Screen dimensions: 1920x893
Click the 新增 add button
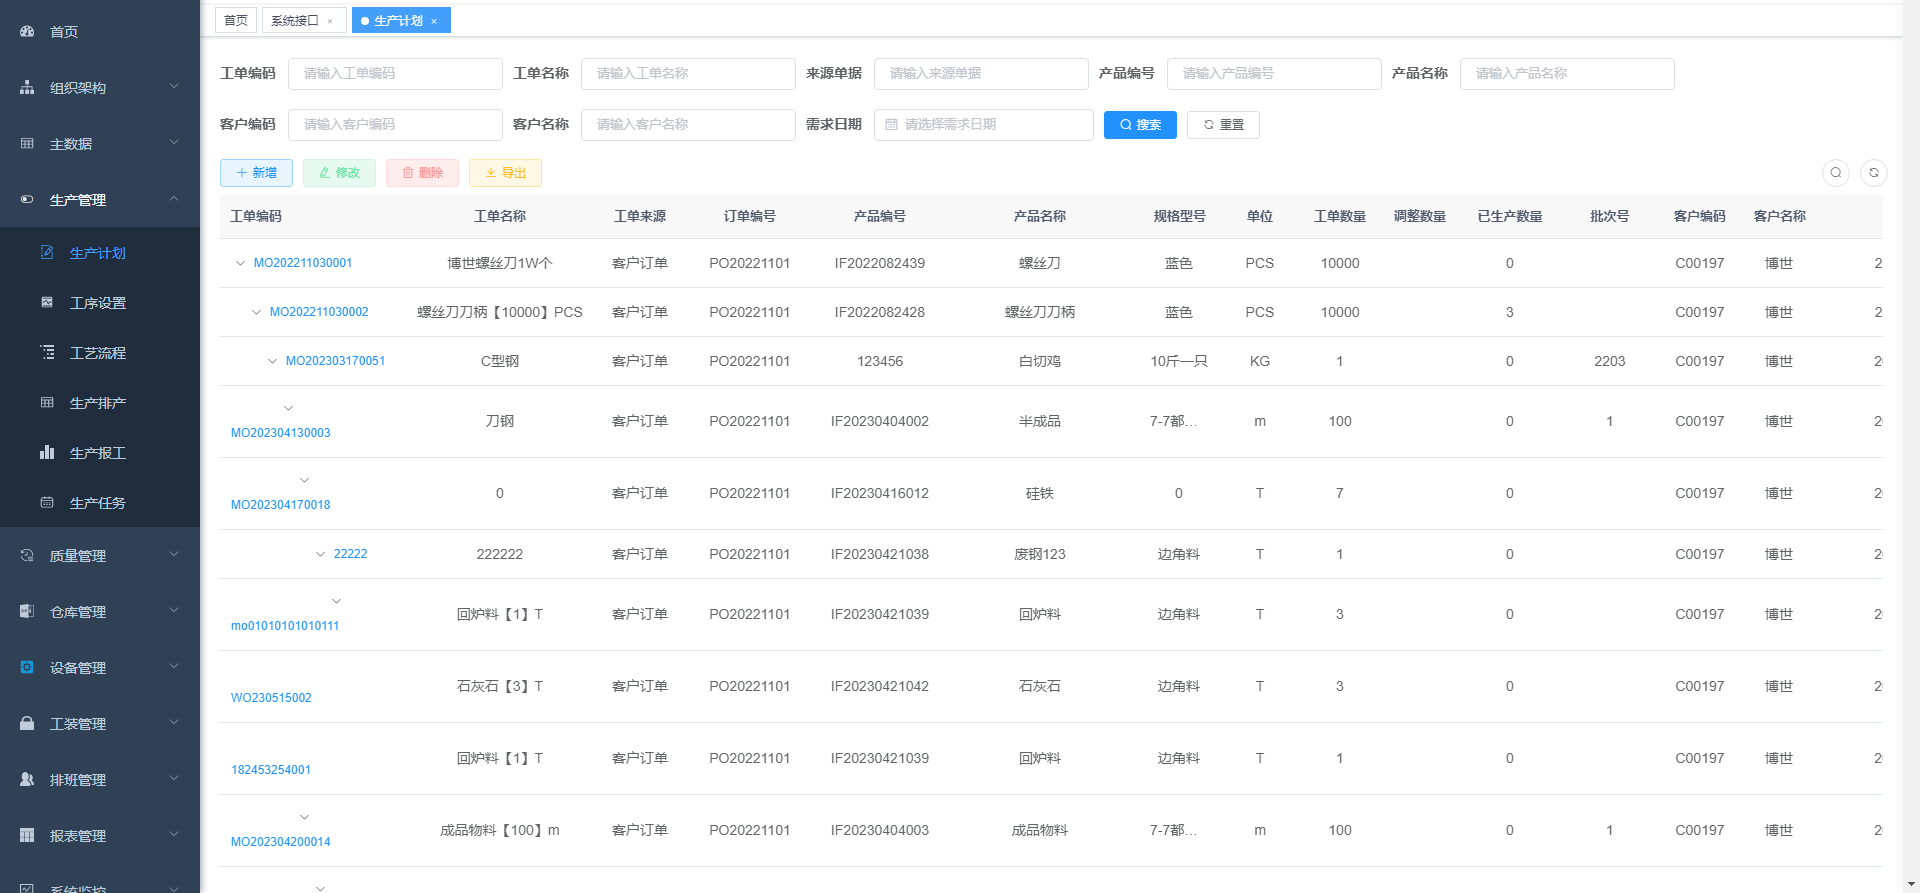click(x=256, y=173)
